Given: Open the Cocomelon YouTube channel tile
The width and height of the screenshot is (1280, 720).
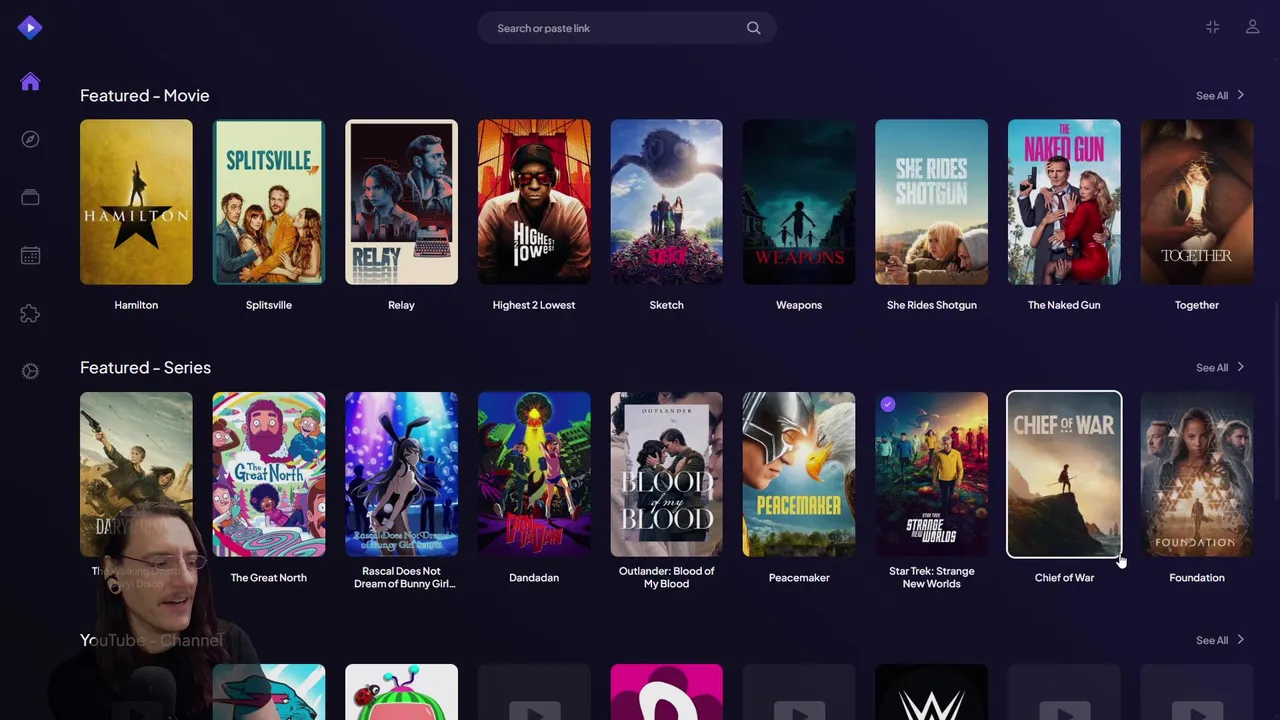Looking at the screenshot, I should pyautogui.click(x=401, y=692).
